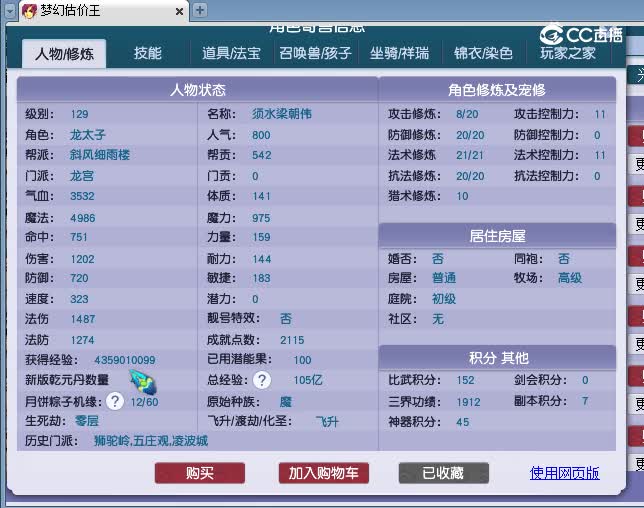Click the school value 龙宫
This screenshot has width=644, height=508.
click(82, 176)
